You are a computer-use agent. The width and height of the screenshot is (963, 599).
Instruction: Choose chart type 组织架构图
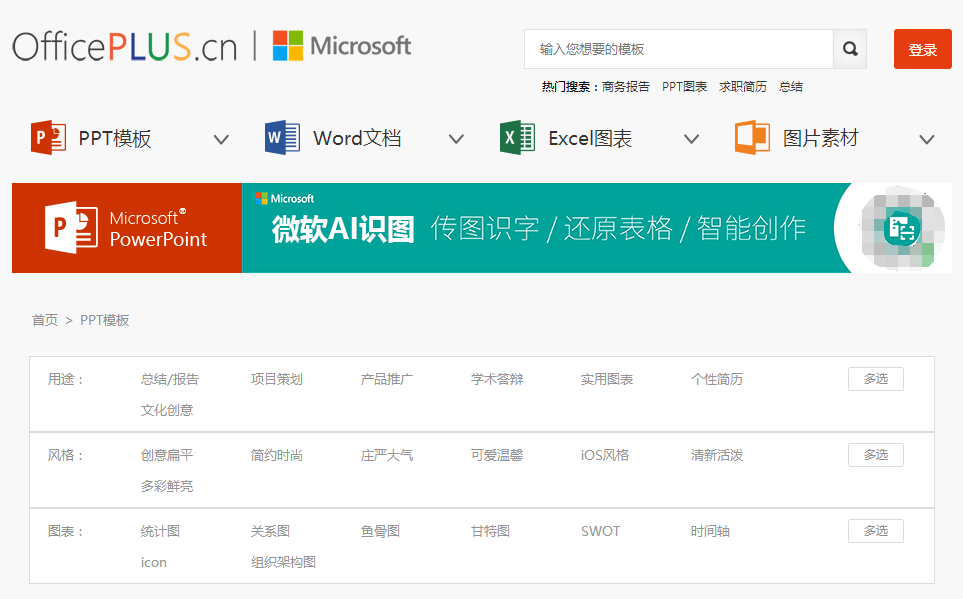click(283, 562)
